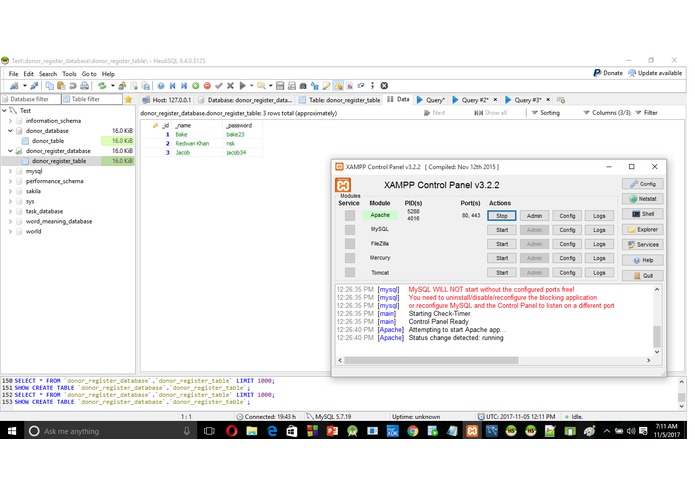Run query with play arrow icon in toolbar

coord(242,86)
